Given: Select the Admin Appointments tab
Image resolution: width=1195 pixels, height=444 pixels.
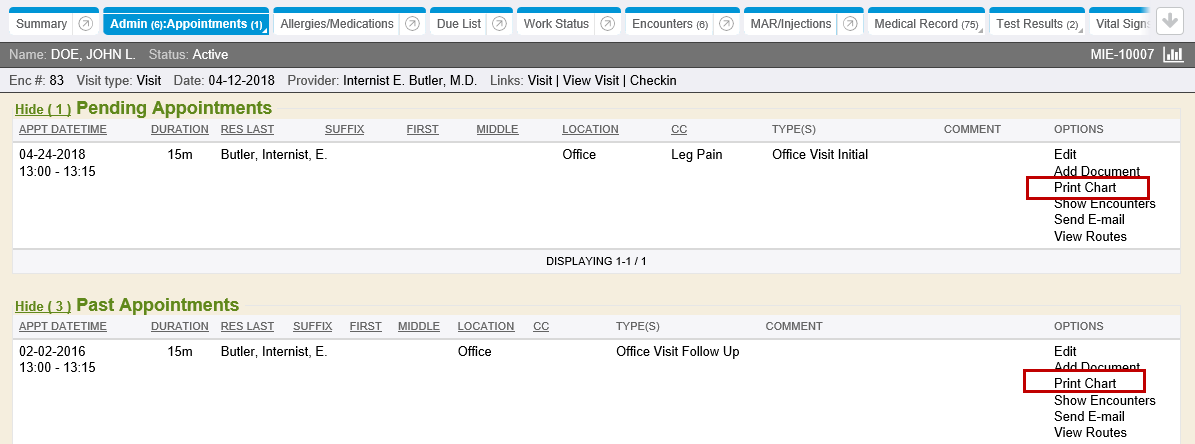Looking at the screenshot, I should pyautogui.click(x=185, y=24).
